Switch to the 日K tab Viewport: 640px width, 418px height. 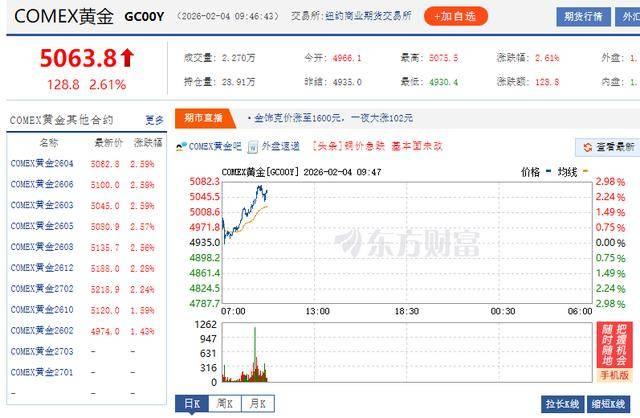pos(192,403)
